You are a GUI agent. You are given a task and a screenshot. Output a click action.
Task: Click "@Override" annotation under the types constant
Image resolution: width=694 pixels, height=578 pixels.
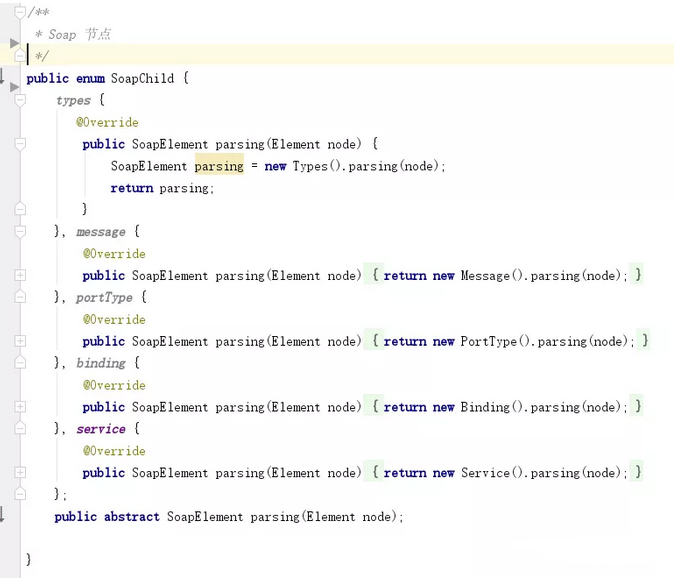point(107,122)
